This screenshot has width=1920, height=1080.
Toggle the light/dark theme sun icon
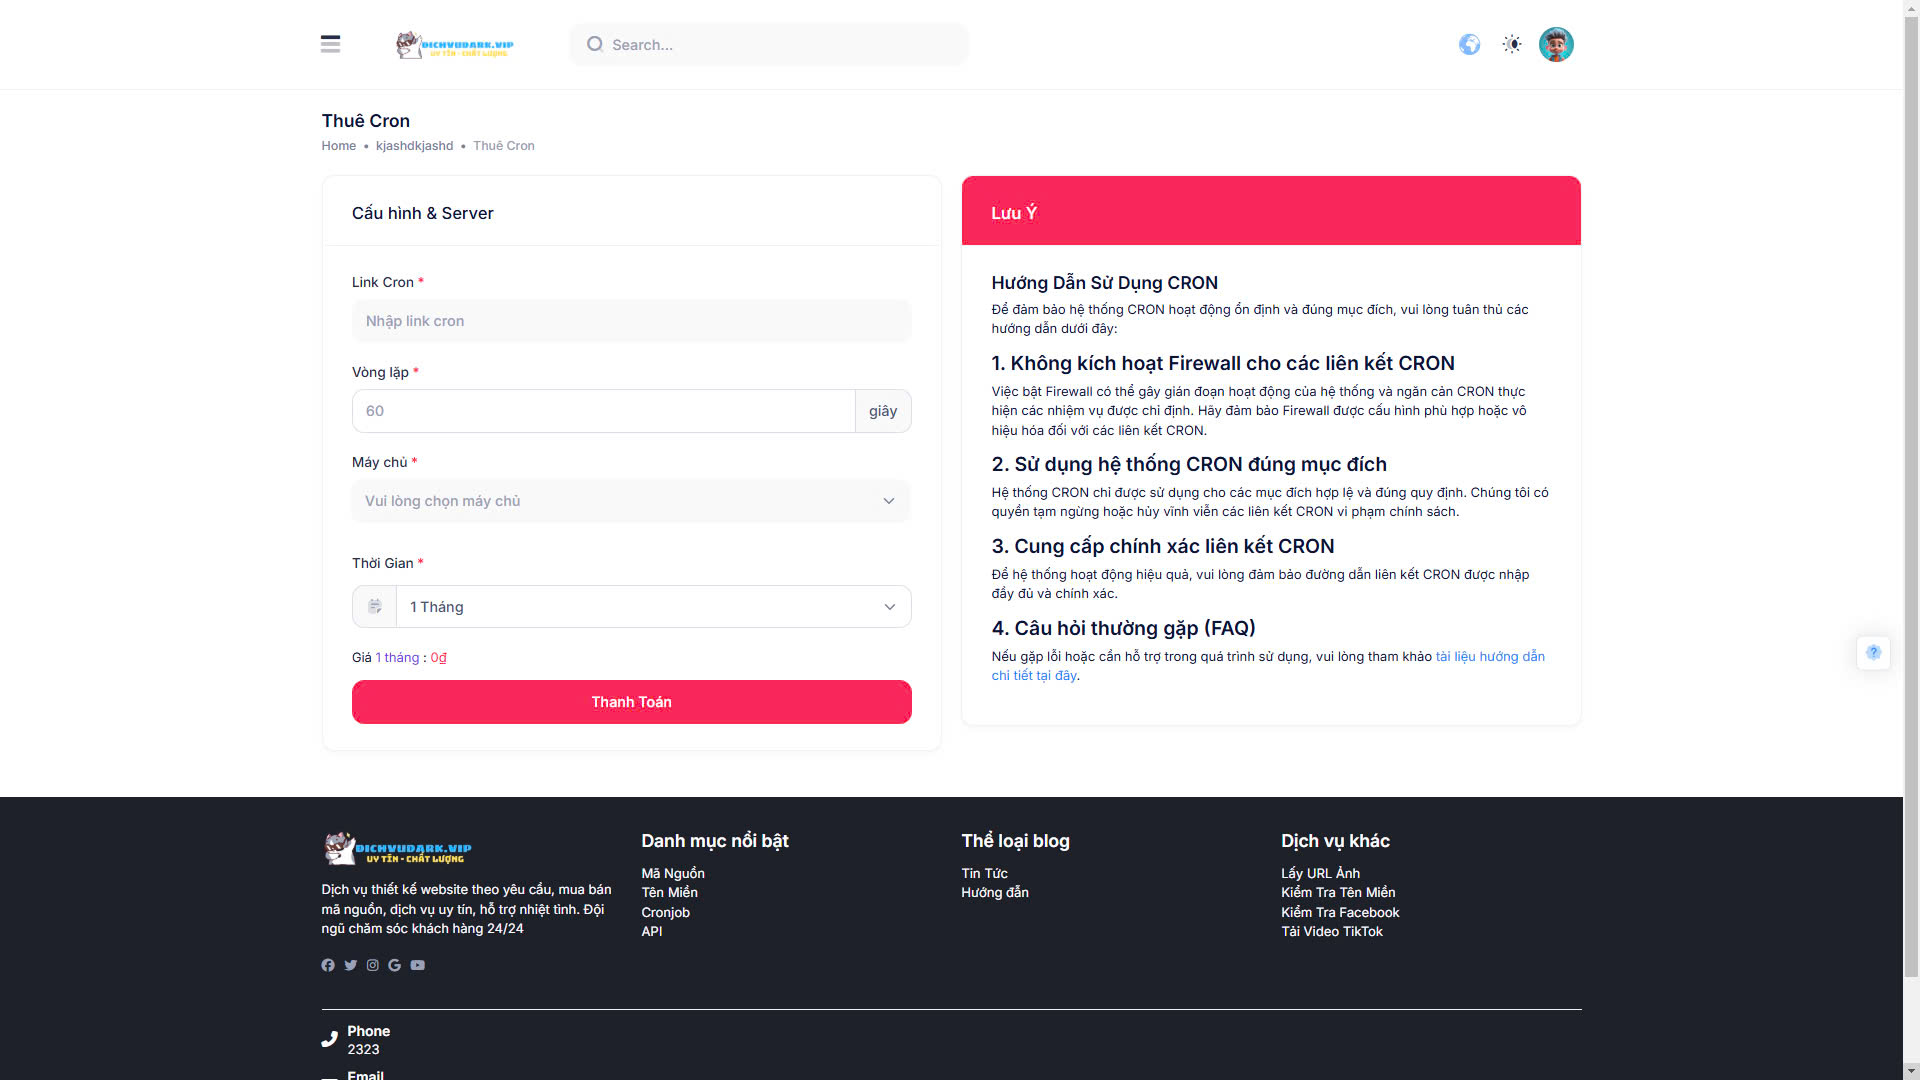click(1512, 44)
